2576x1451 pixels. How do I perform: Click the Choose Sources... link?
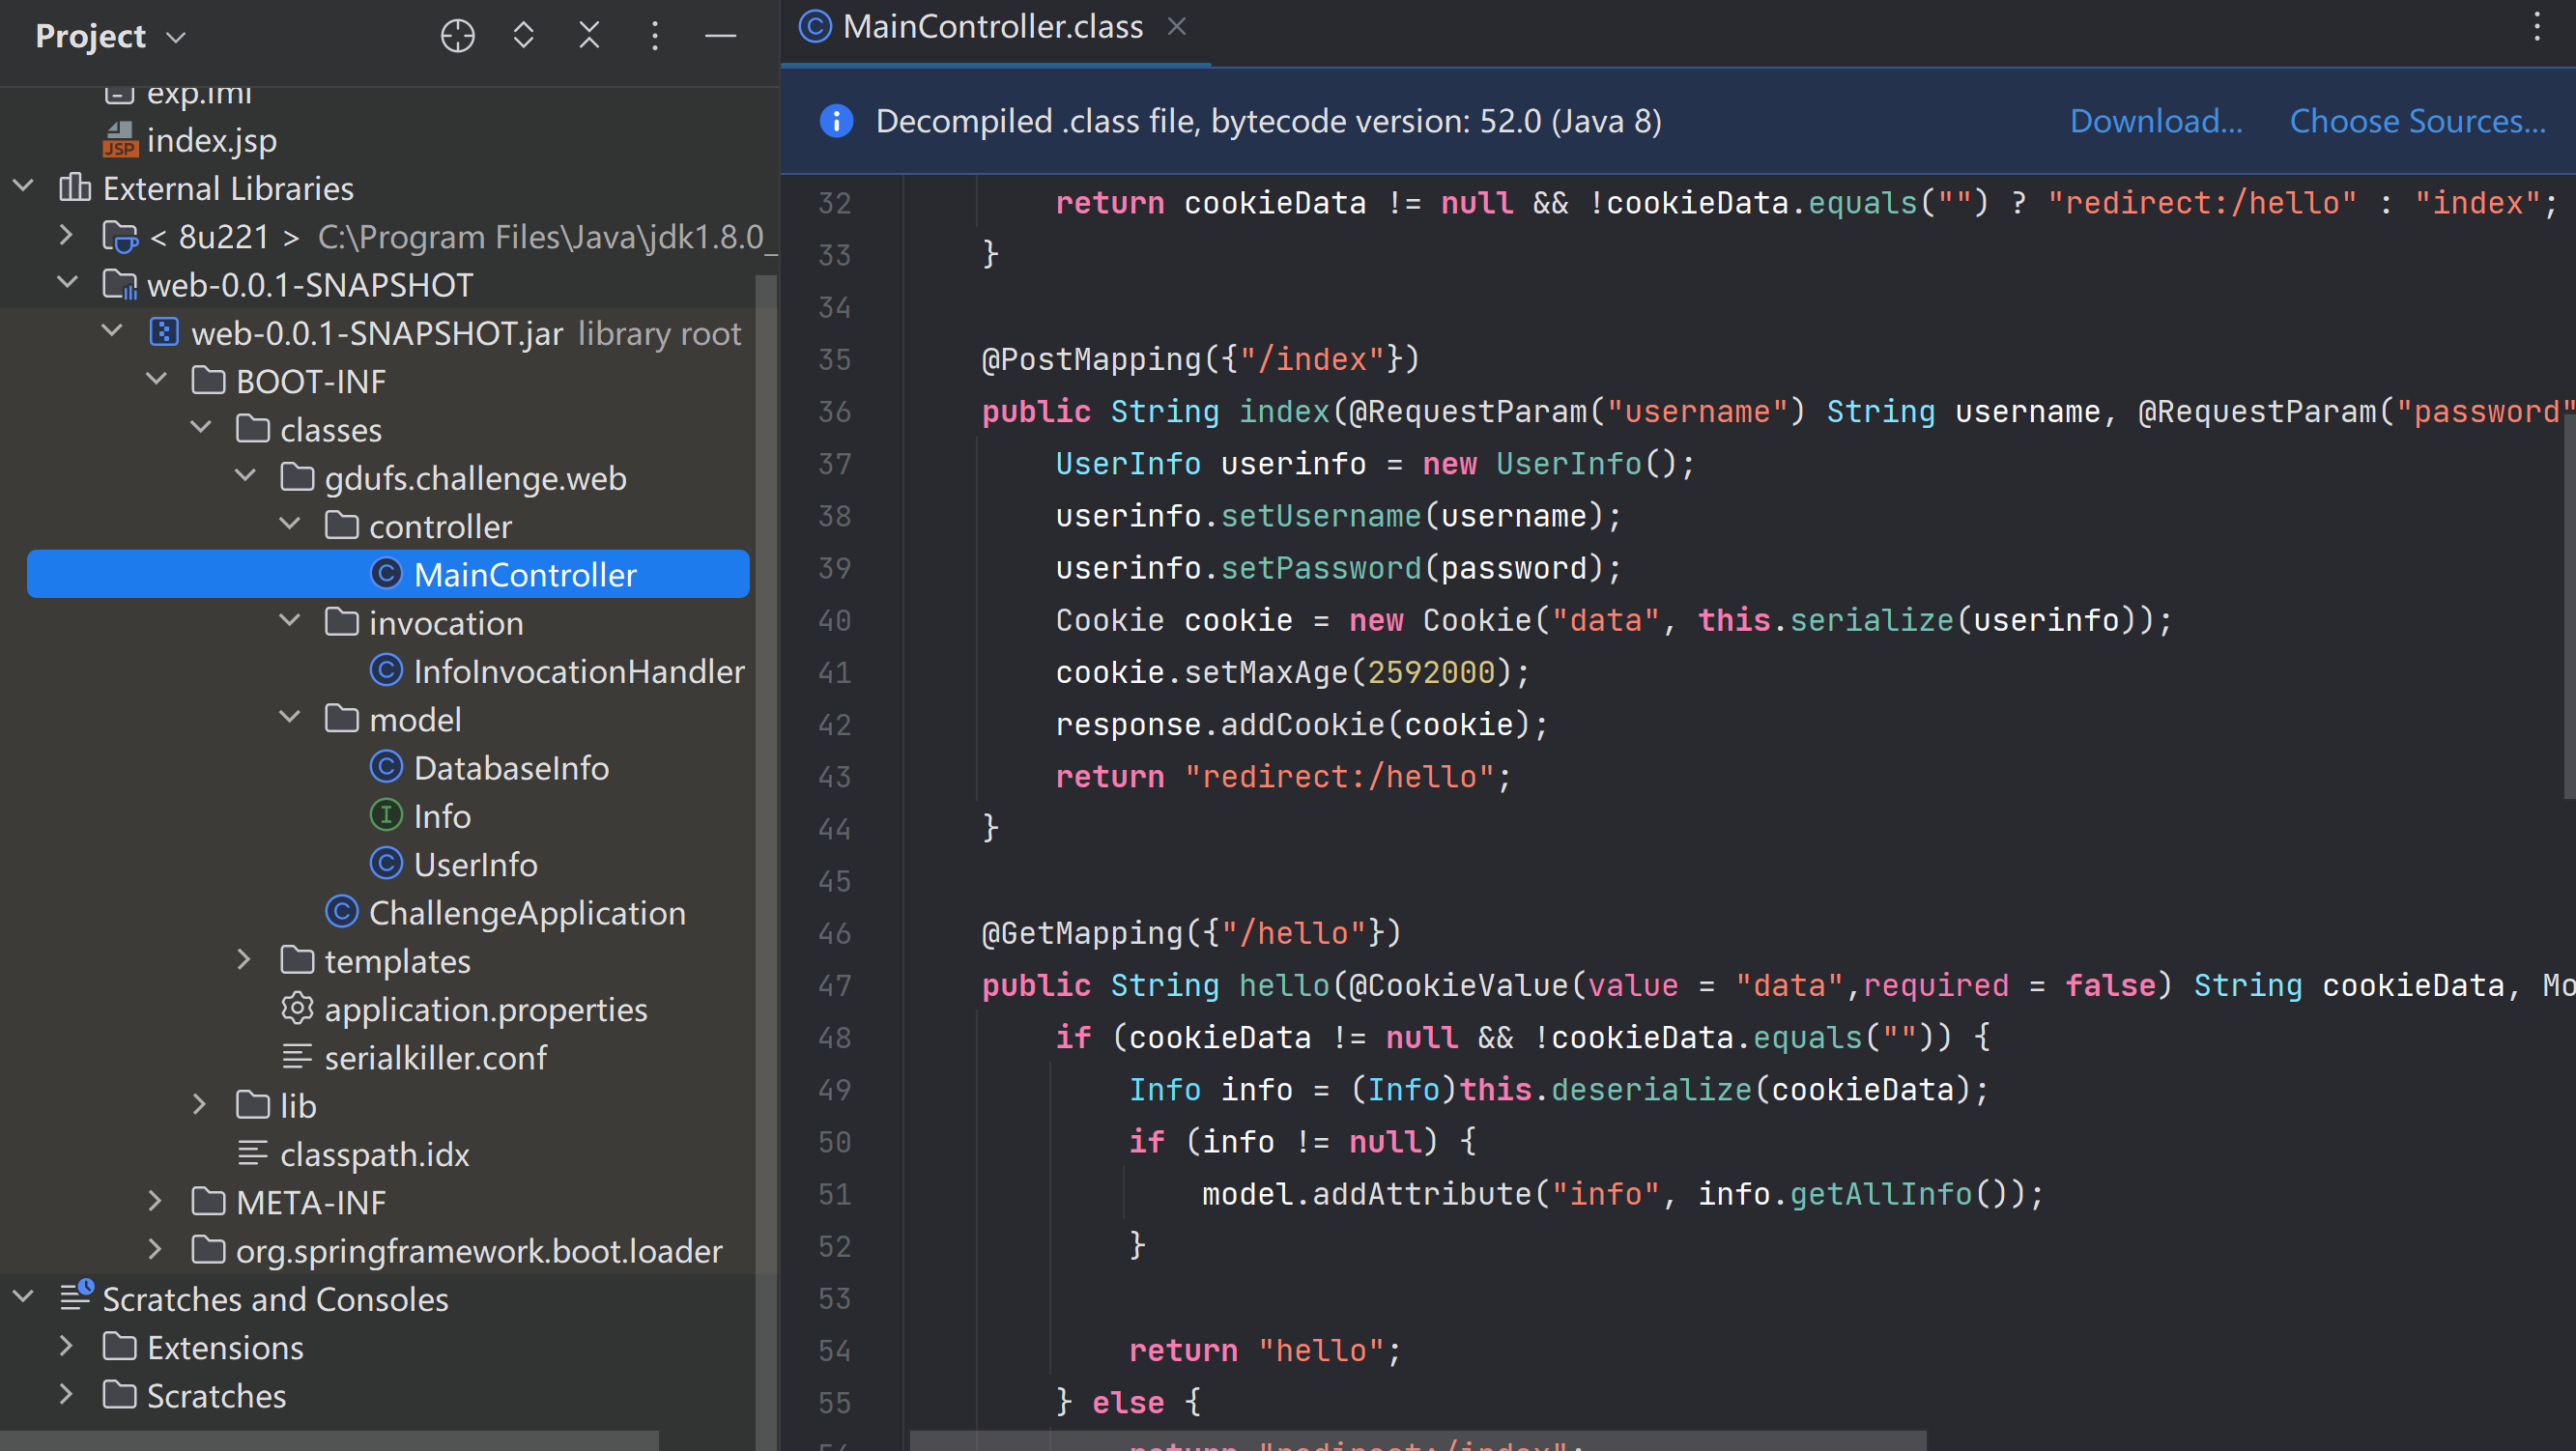[x=2417, y=121]
